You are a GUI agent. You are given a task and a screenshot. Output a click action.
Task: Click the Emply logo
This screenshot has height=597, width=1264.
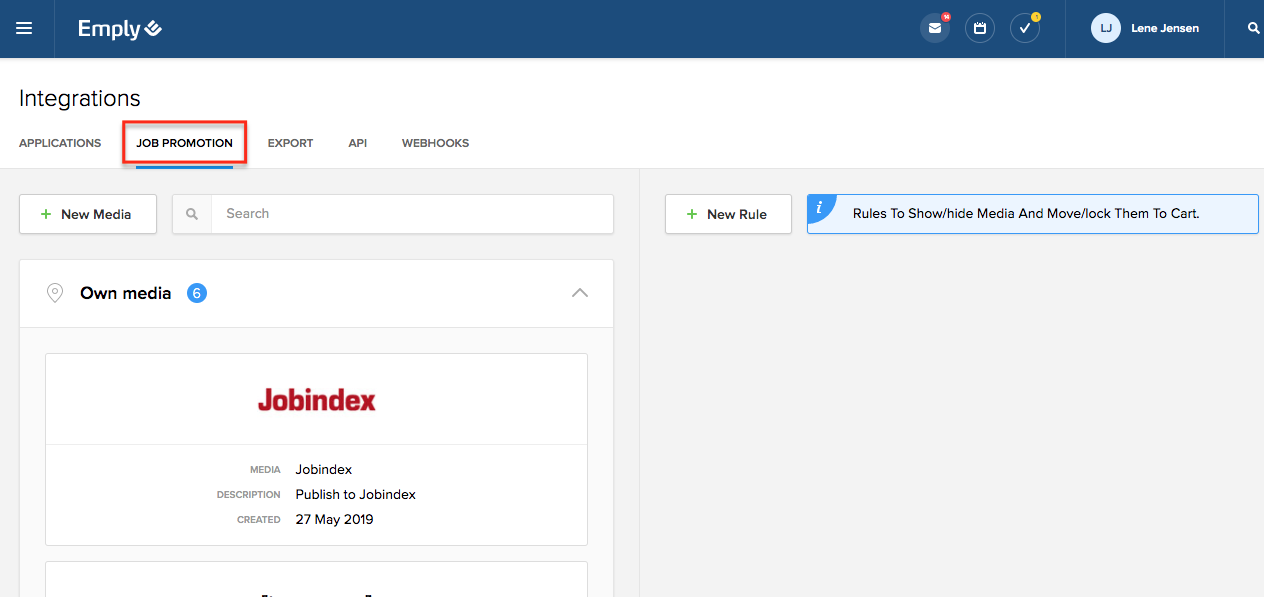tap(120, 29)
